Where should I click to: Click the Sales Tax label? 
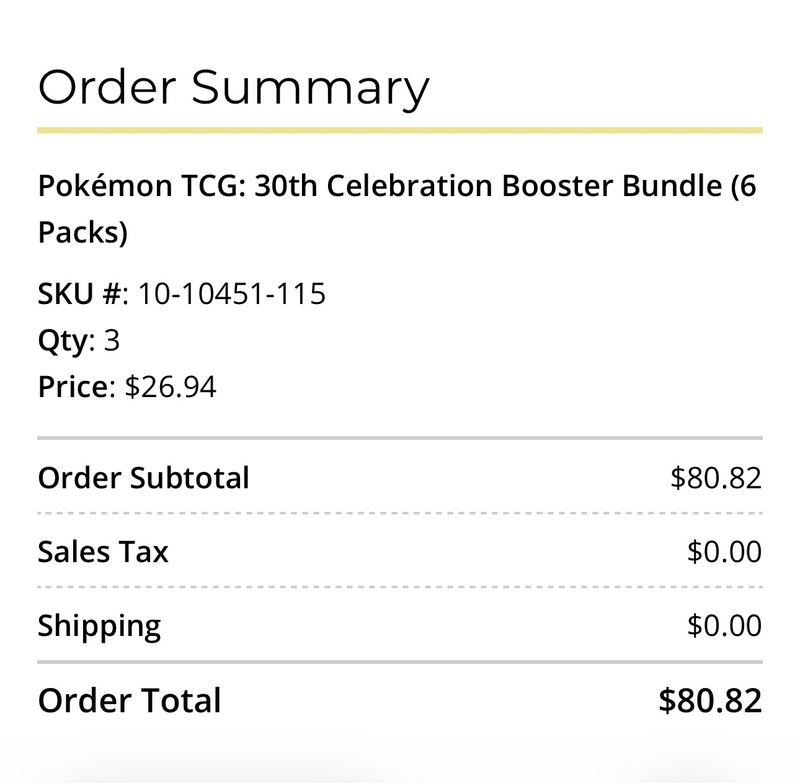pyautogui.click(x=103, y=552)
